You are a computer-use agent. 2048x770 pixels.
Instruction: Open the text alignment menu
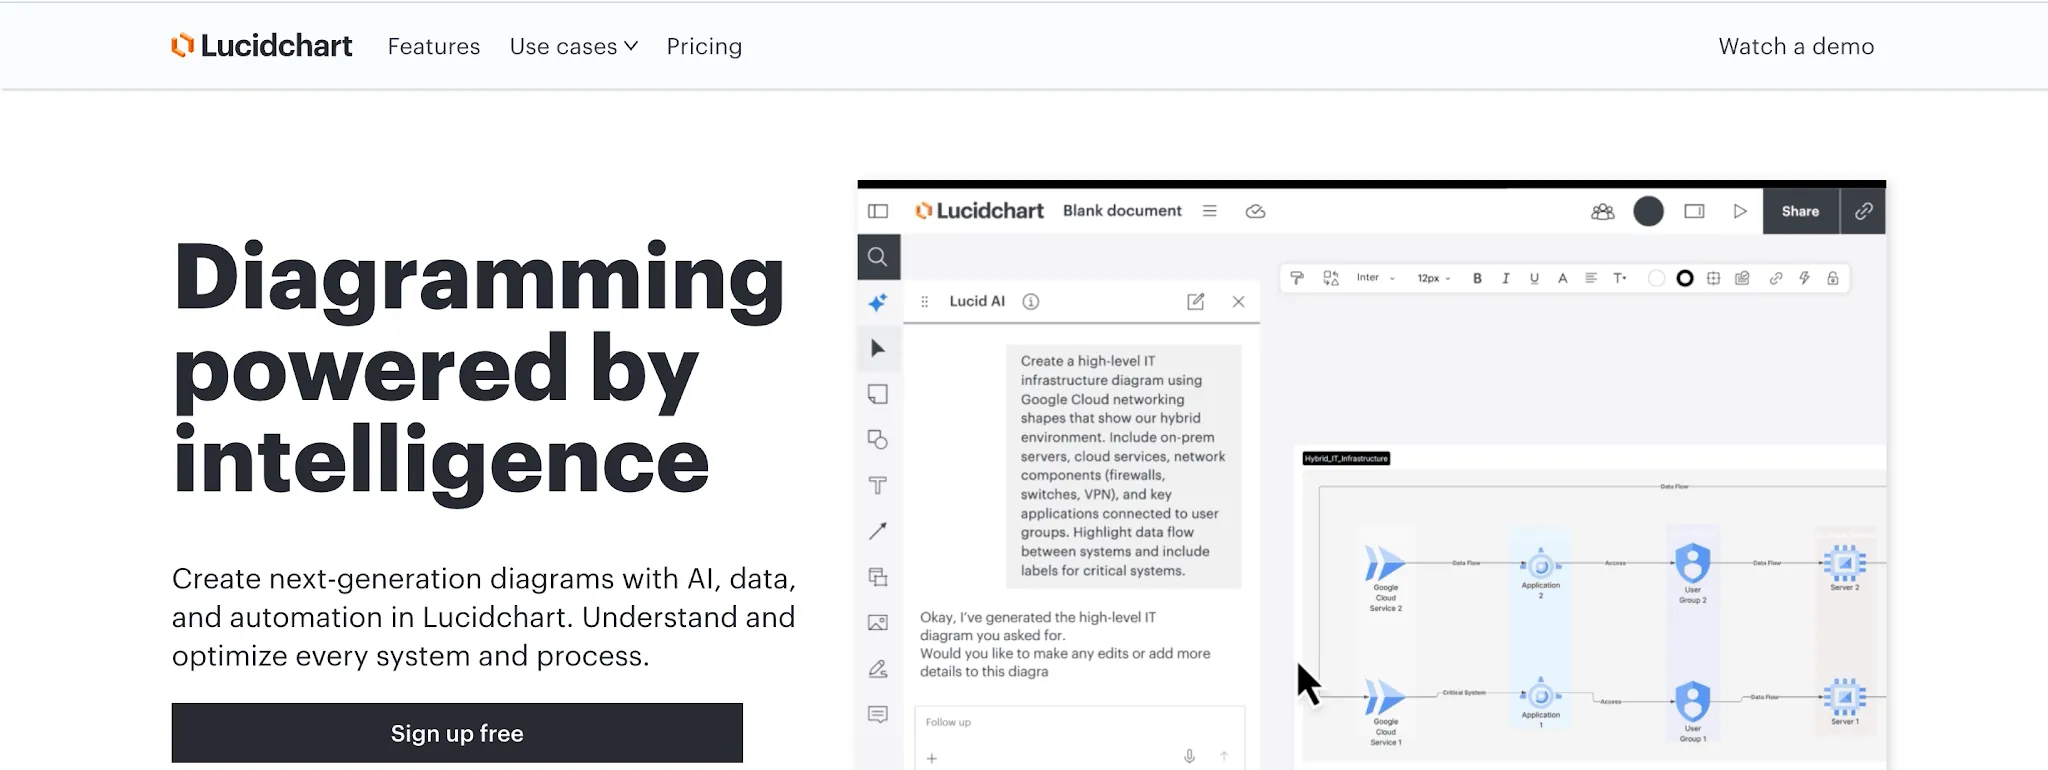(1591, 278)
